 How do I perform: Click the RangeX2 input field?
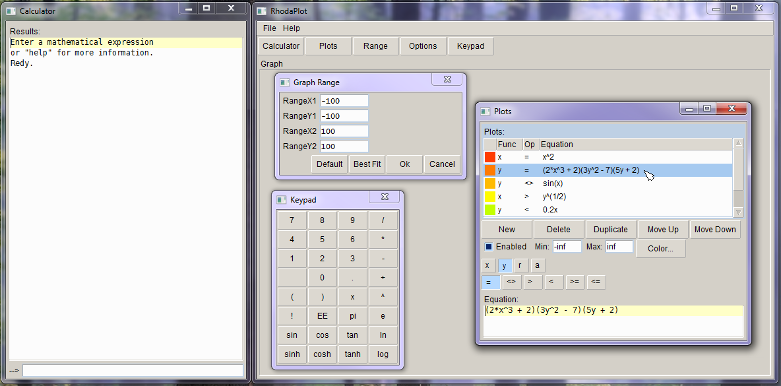pos(344,131)
